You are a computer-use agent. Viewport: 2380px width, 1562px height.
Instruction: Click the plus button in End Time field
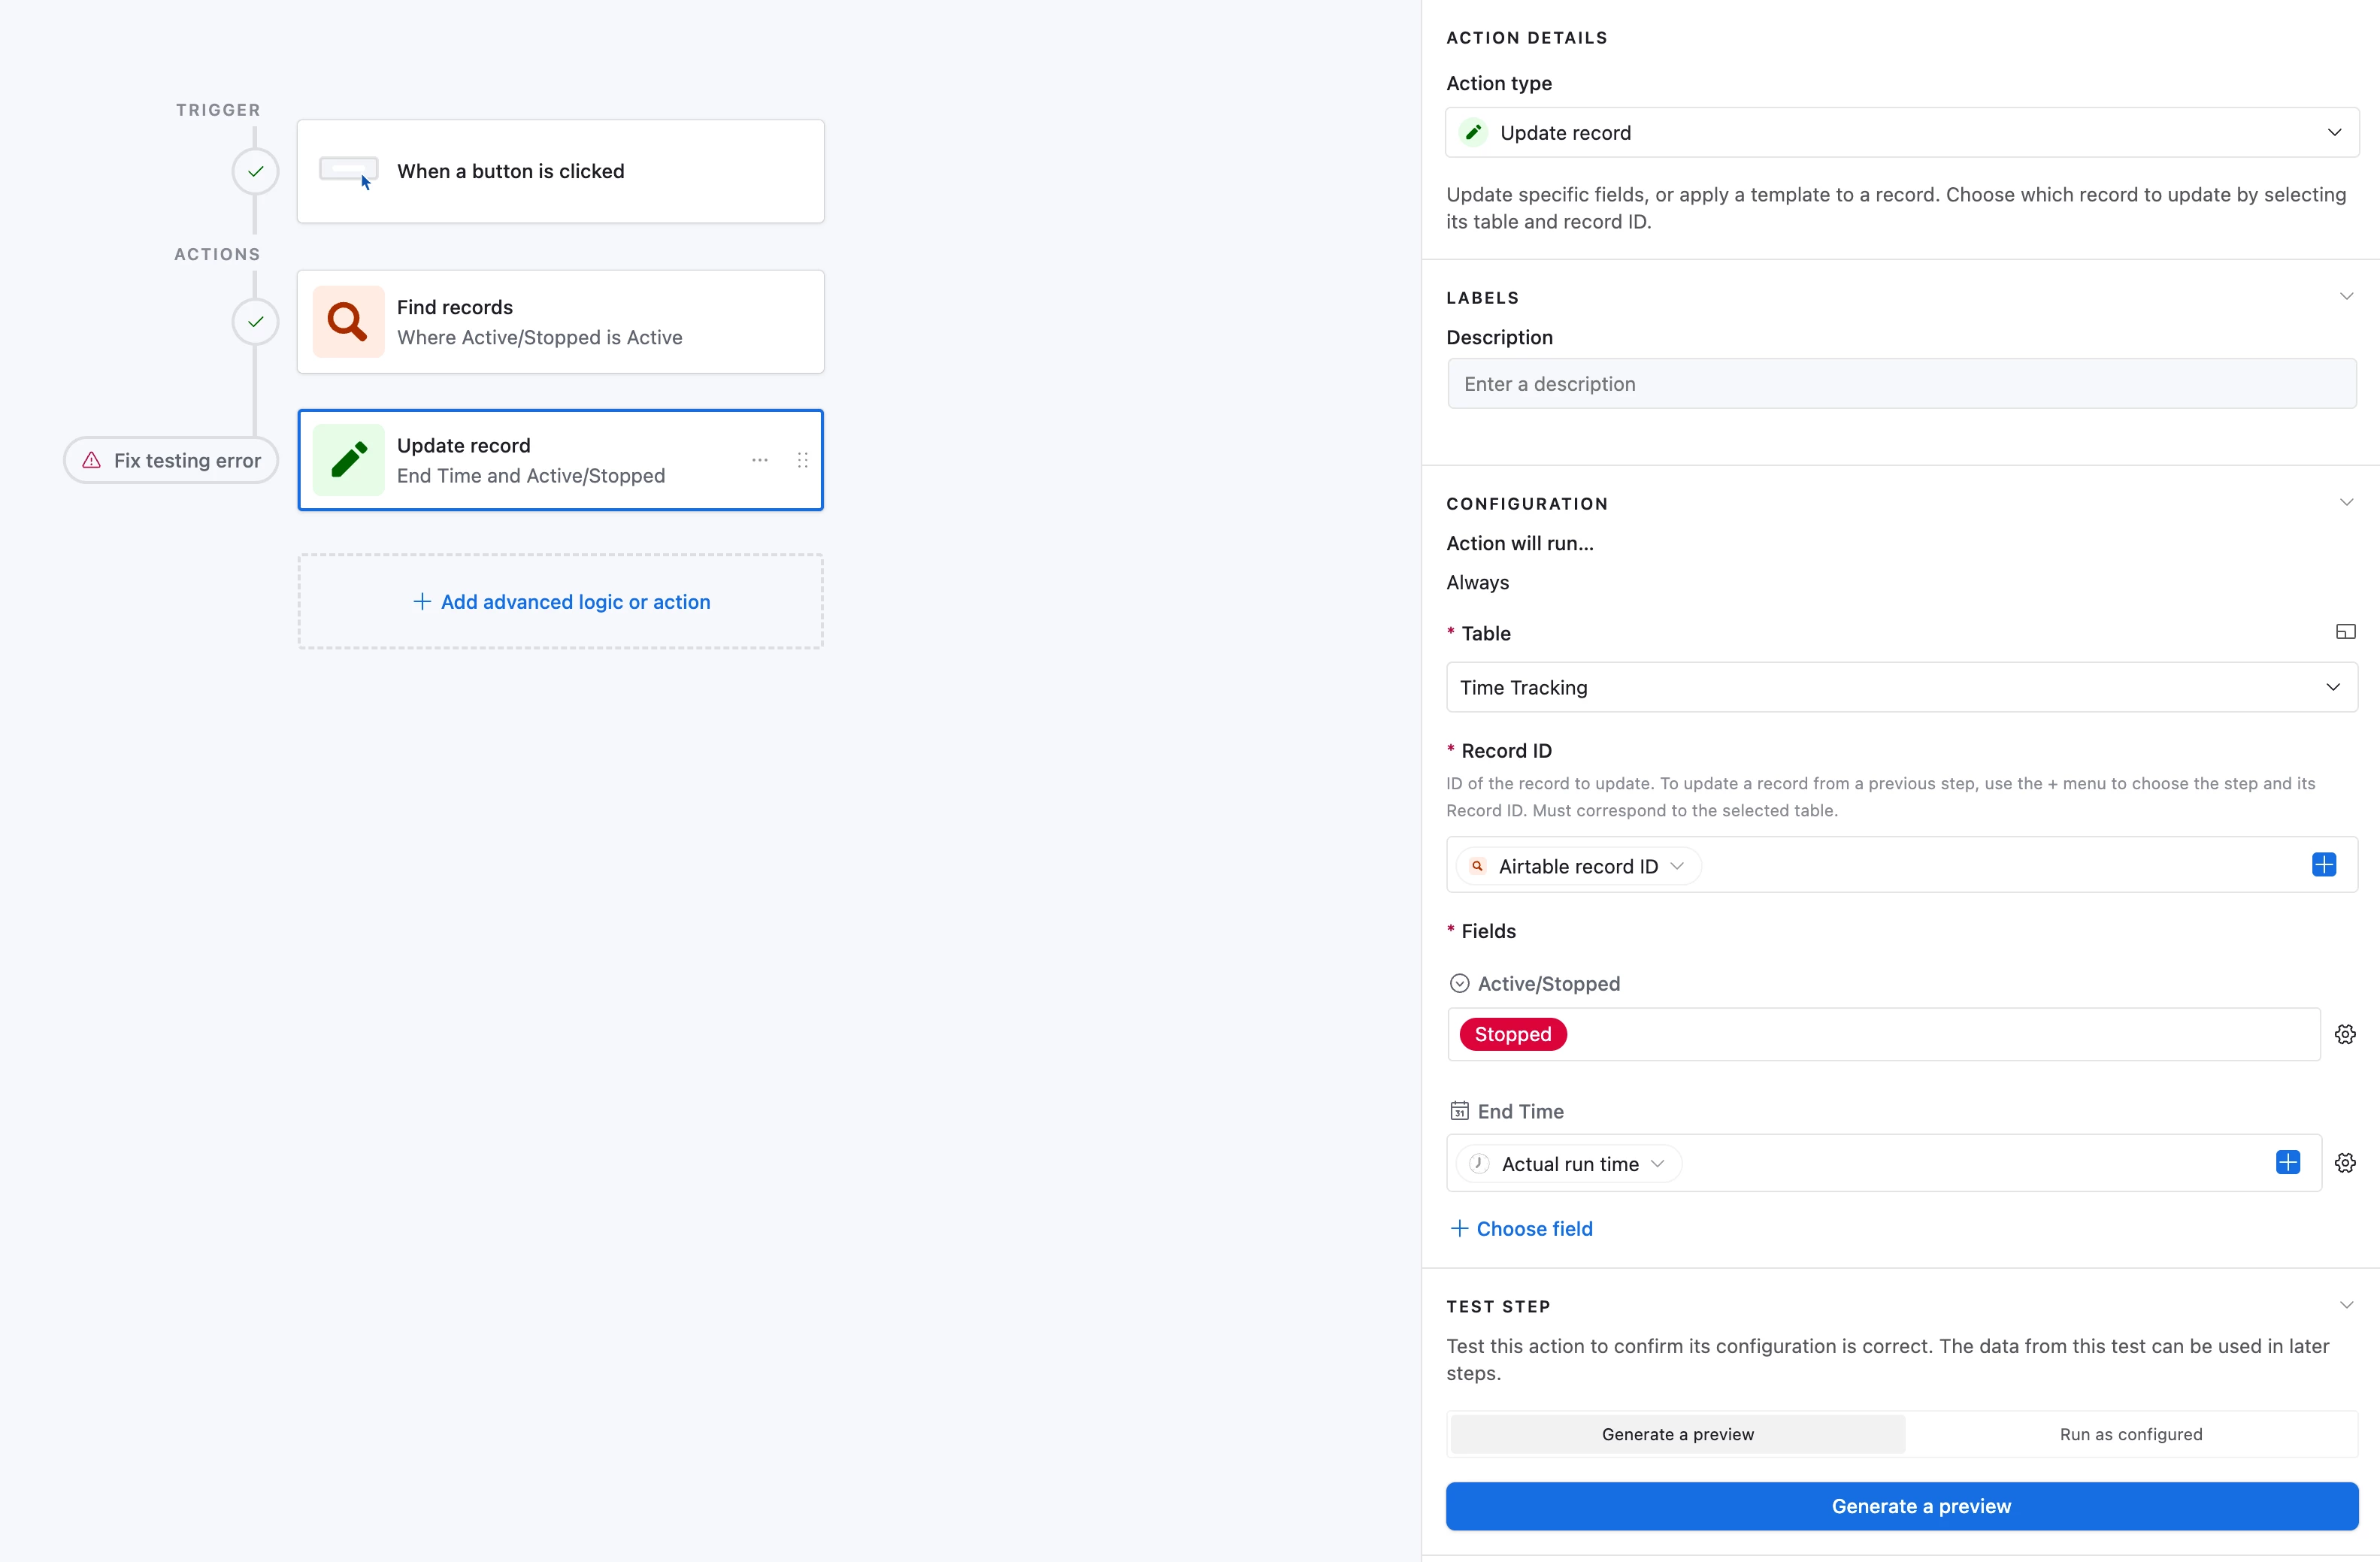2288,1162
